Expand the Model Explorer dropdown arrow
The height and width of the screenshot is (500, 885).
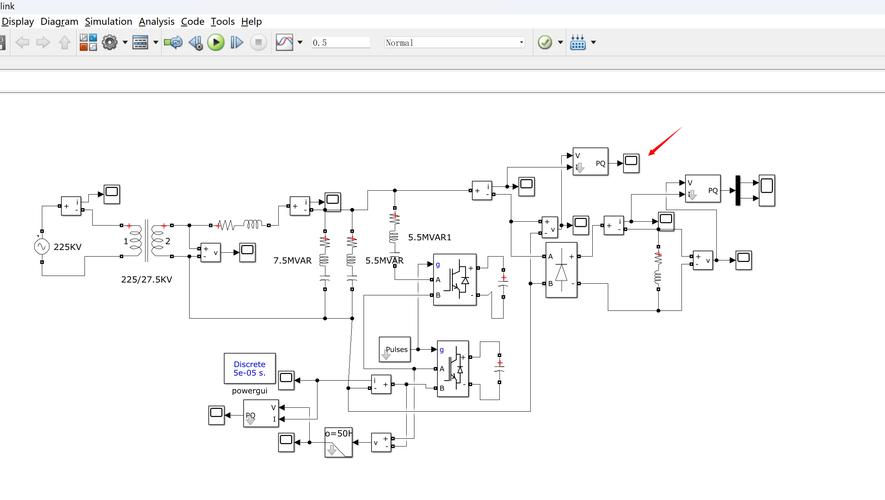pyautogui.click(x=155, y=42)
